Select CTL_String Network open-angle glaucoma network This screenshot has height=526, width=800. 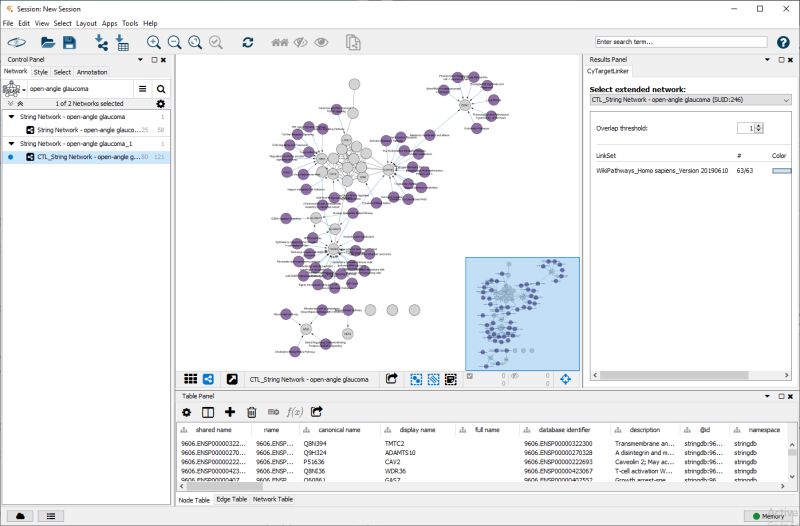pos(87,157)
